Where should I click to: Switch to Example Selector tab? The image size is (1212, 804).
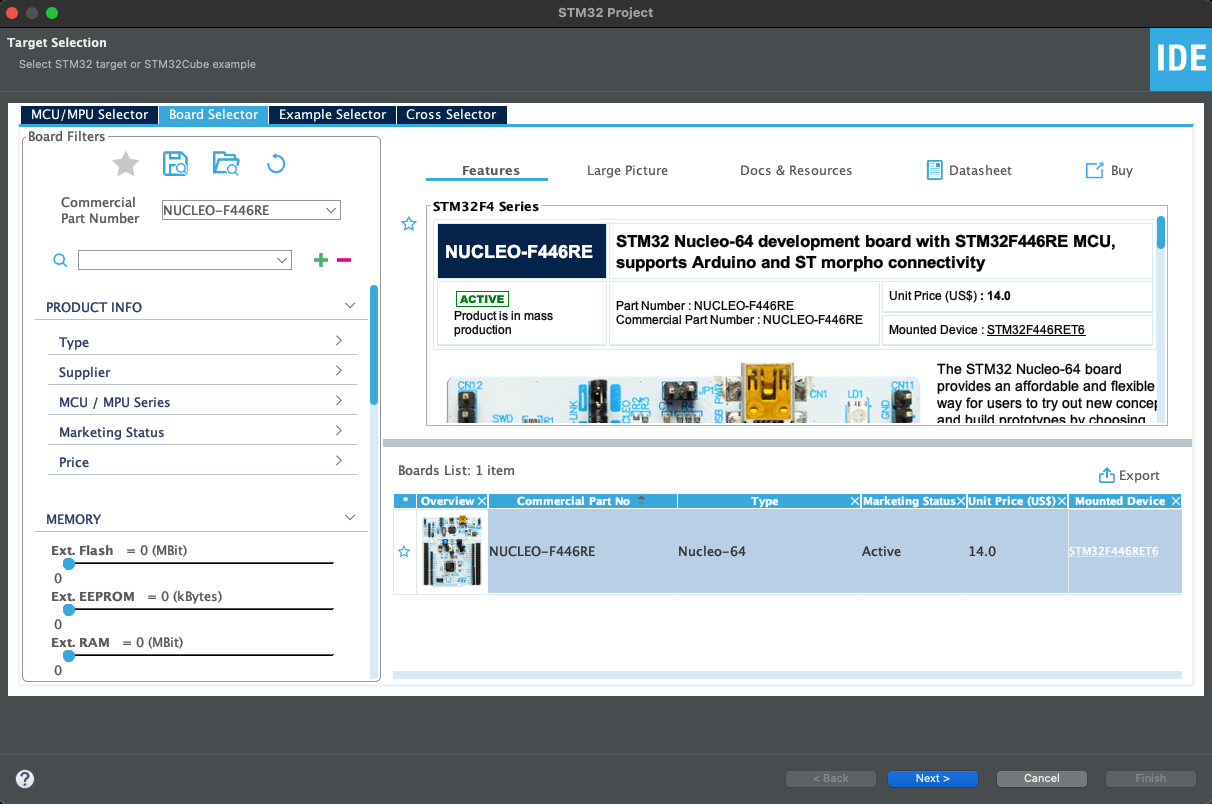[332, 114]
